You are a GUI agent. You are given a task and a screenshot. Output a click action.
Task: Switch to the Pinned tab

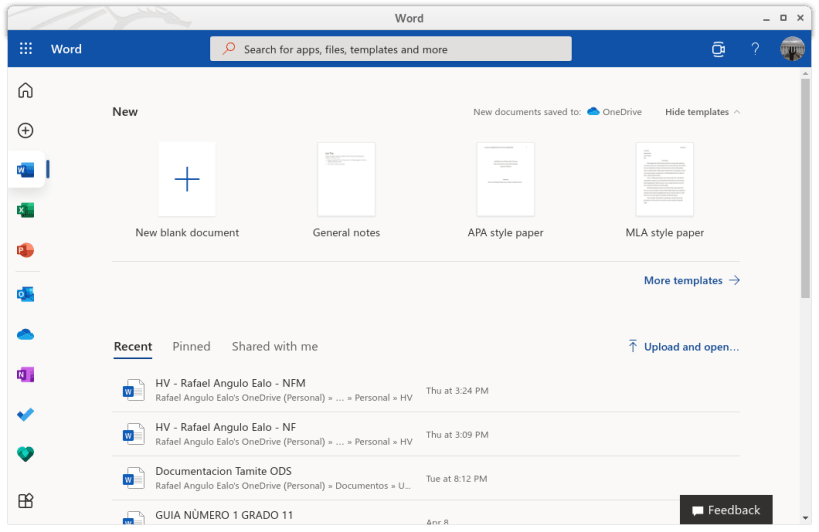(191, 347)
